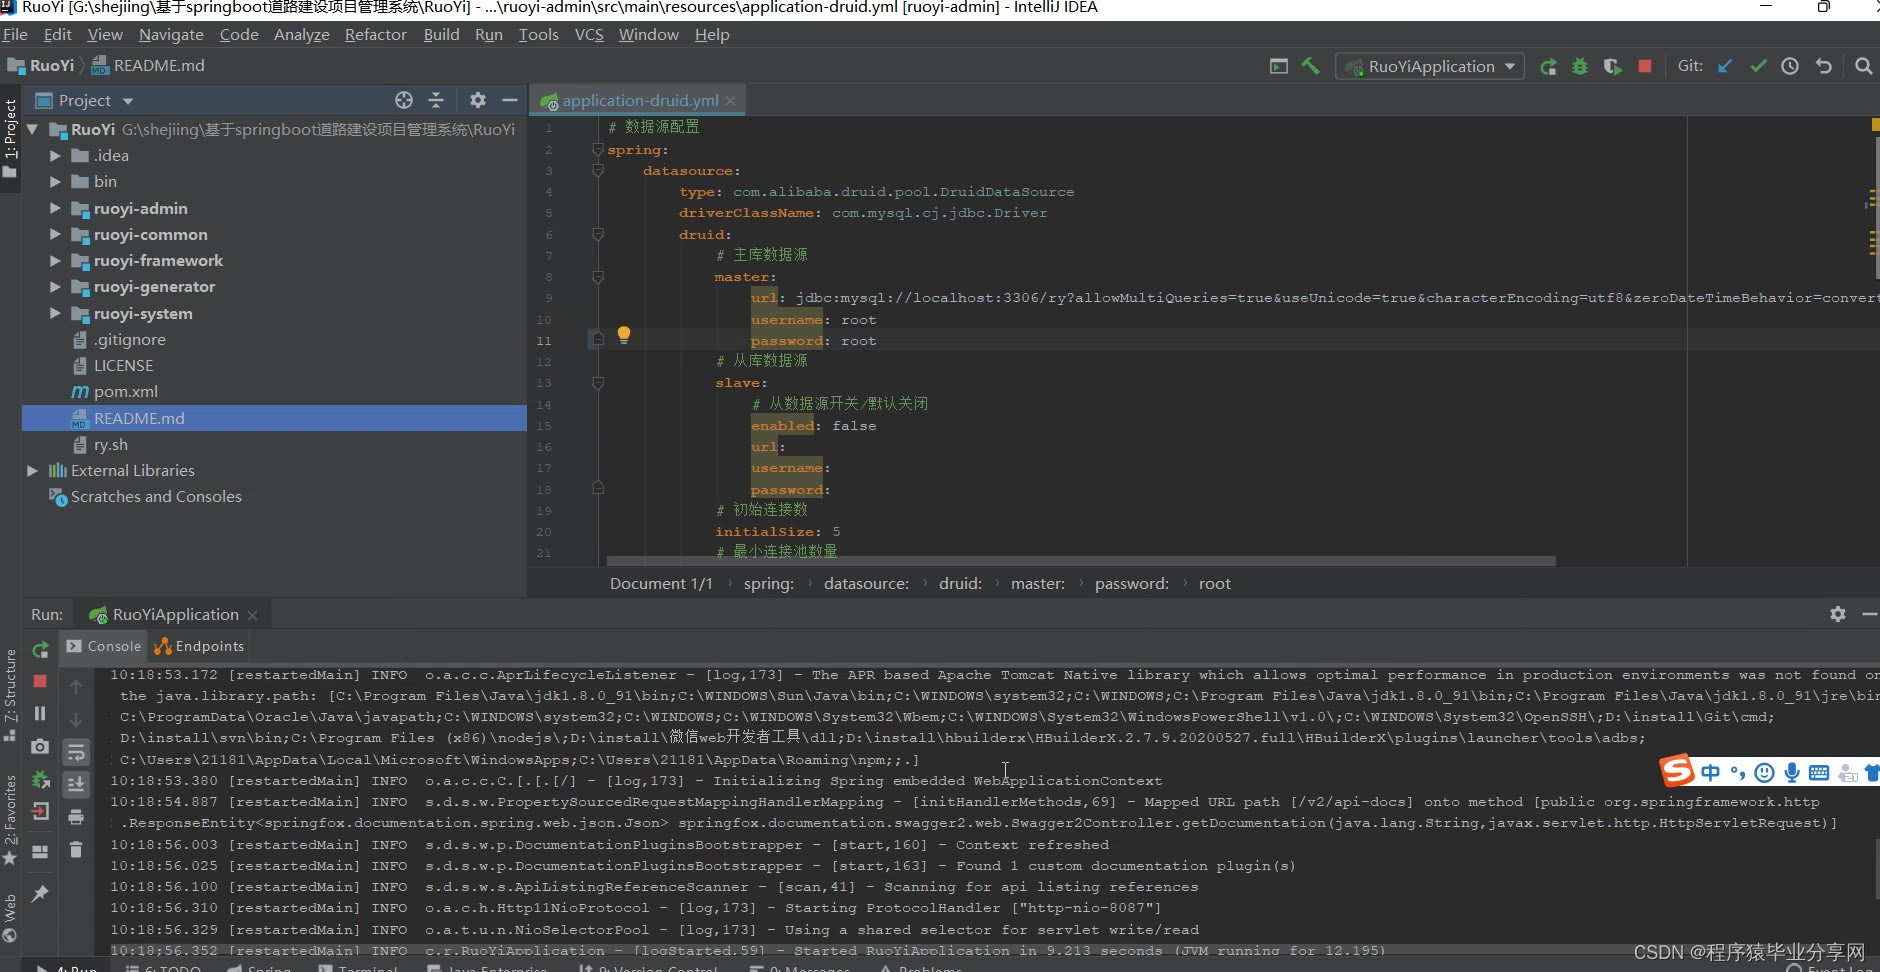Open Project panel settings gear

tap(478, 100)
